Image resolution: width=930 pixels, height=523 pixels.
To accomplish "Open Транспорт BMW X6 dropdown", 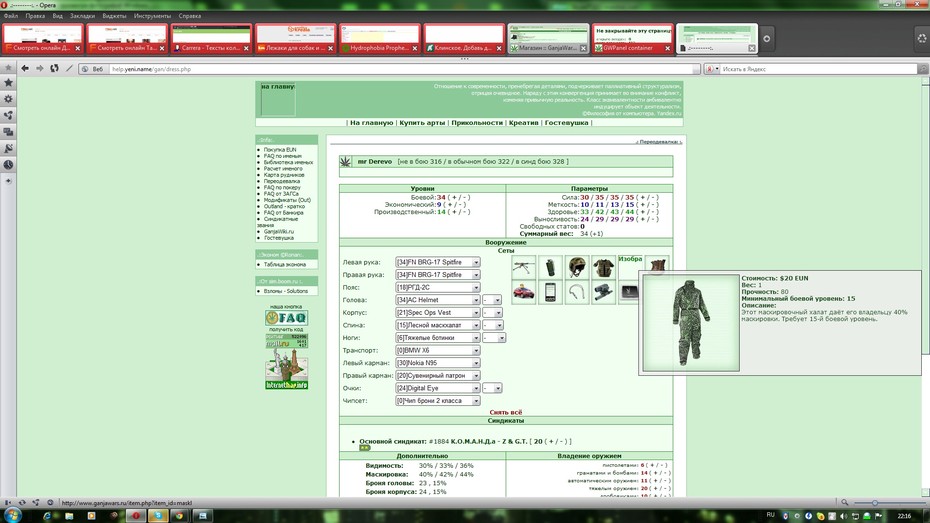I will (x=438, y=350).
